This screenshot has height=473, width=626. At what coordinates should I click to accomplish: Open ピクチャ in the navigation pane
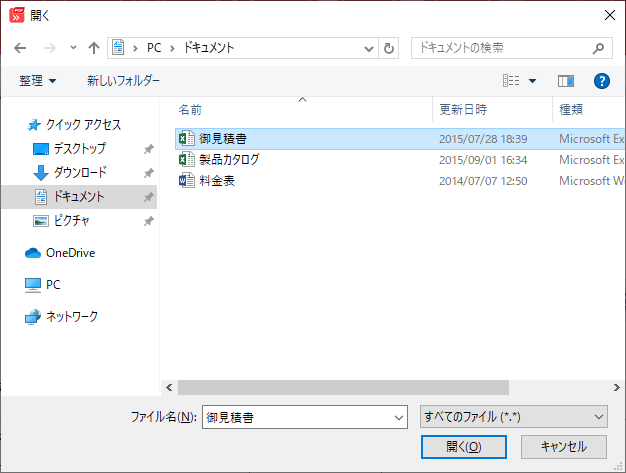pyautogui.click(x=71, y=221)
